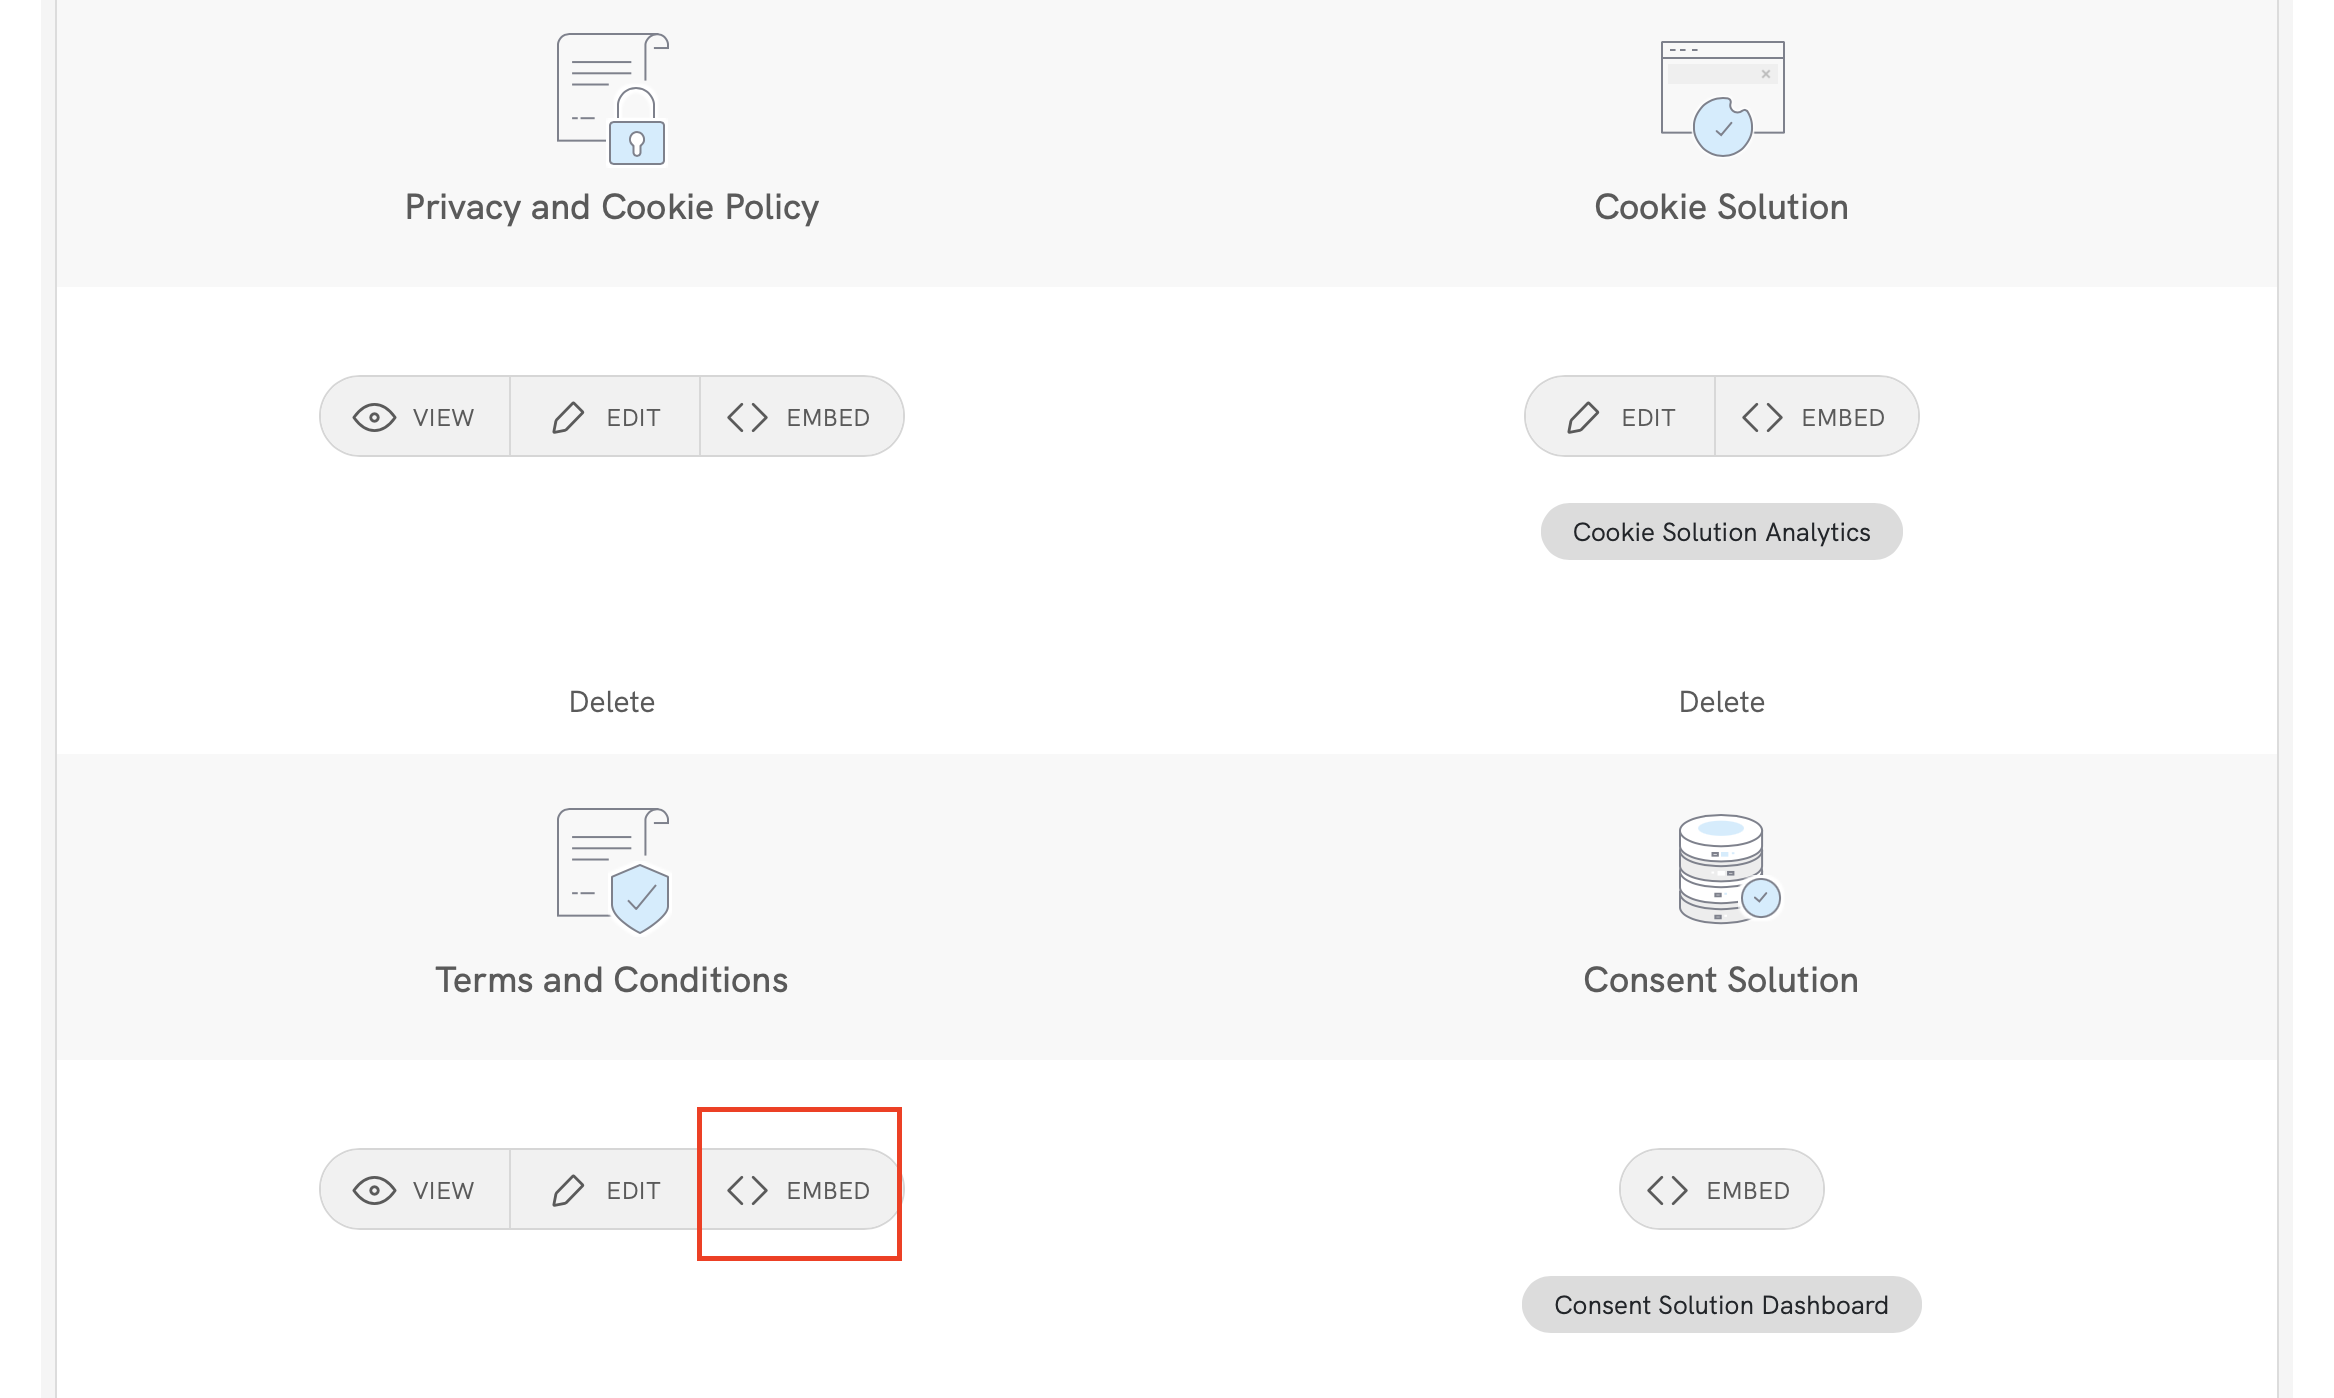
Task: View the Privacy and Cookie Policy
Action: pos(415,416)
